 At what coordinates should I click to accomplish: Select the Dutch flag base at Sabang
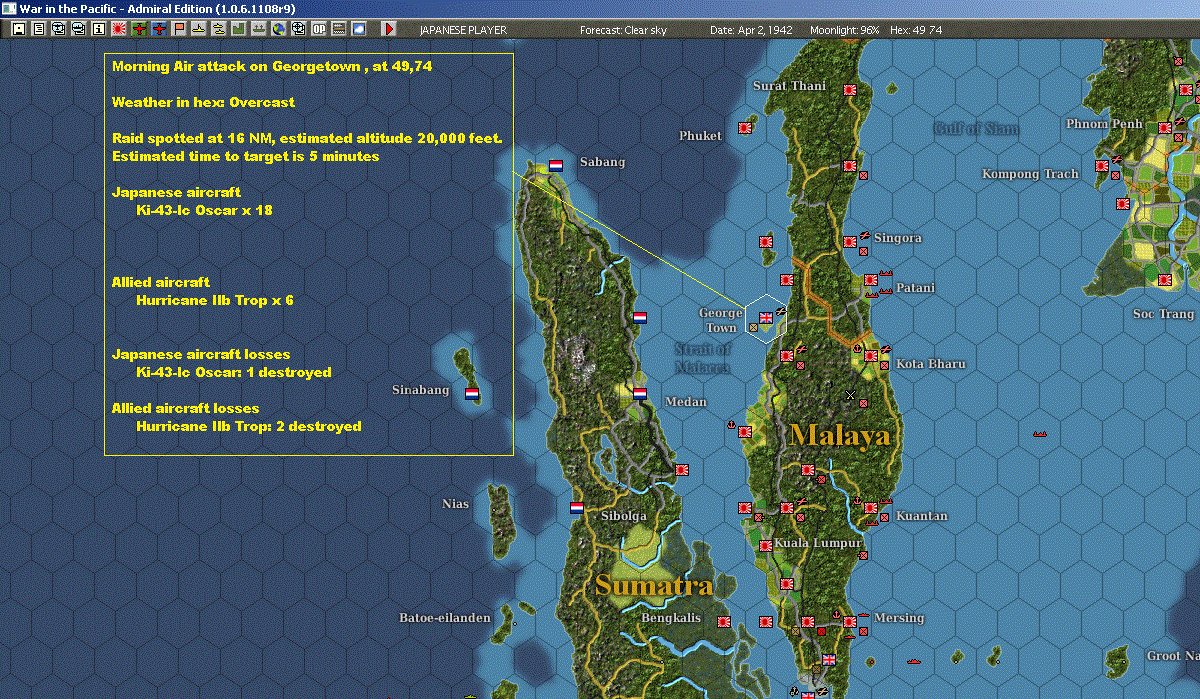(556, 165)
